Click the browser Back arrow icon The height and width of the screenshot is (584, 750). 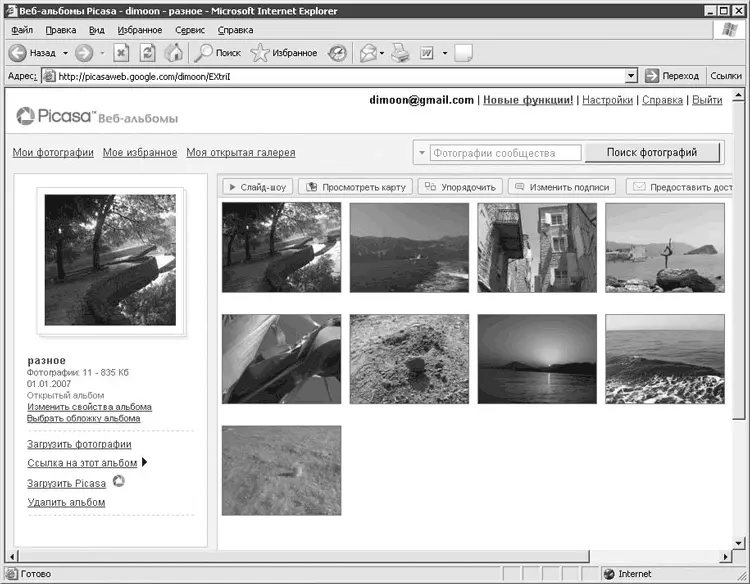(17, 52)
